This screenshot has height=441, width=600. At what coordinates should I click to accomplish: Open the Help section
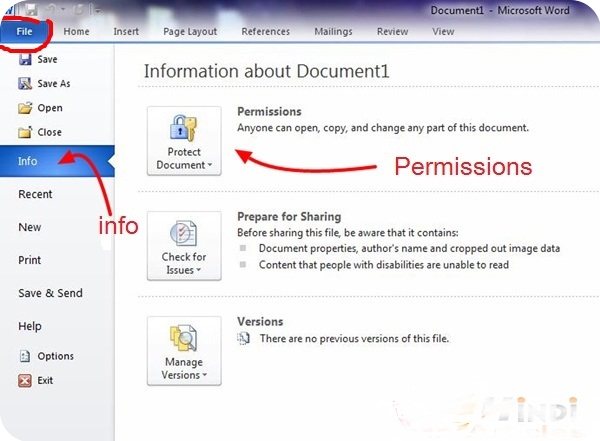coord(30,326)
